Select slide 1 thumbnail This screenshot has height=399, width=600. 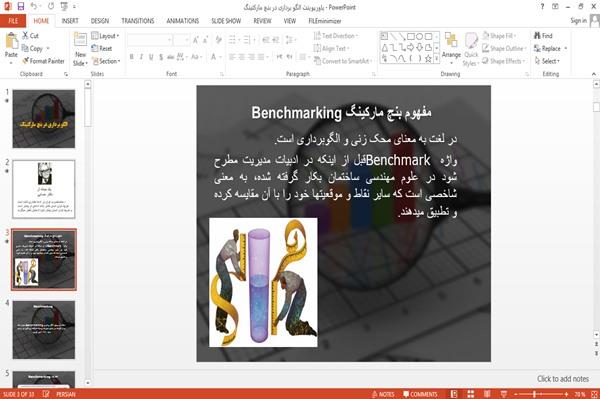[x=44, y=119]
